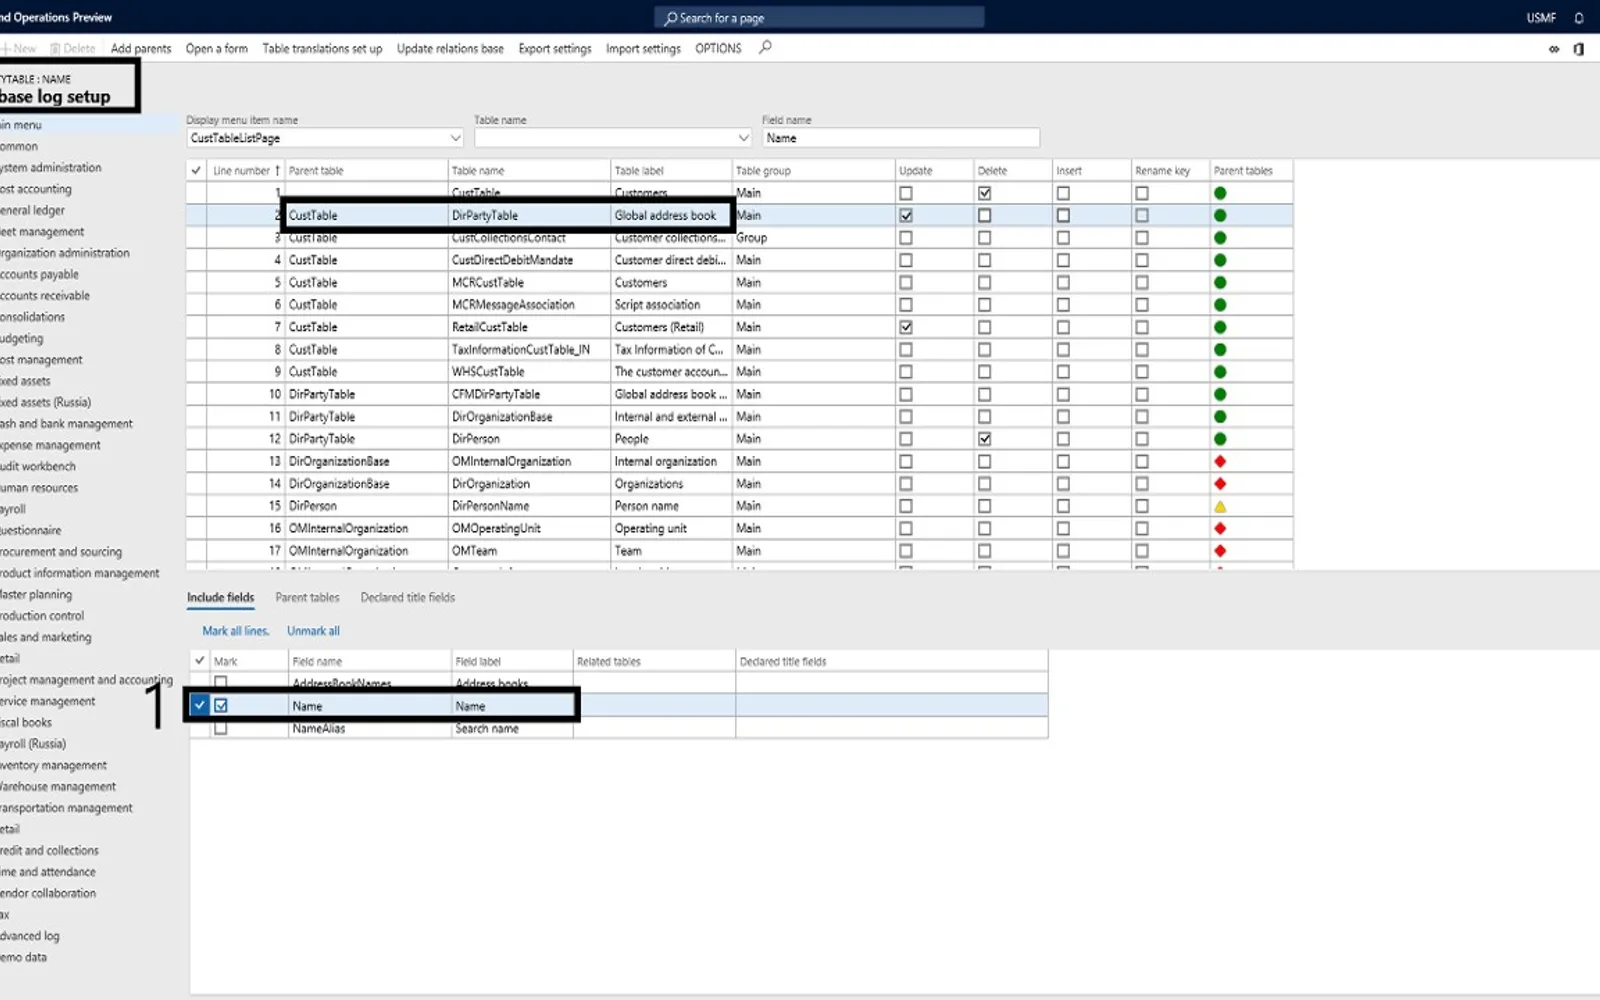Click the green parent tables indicator on the DirPartyTable row
The image size is (1600, 1000).
coord(1220,215)
